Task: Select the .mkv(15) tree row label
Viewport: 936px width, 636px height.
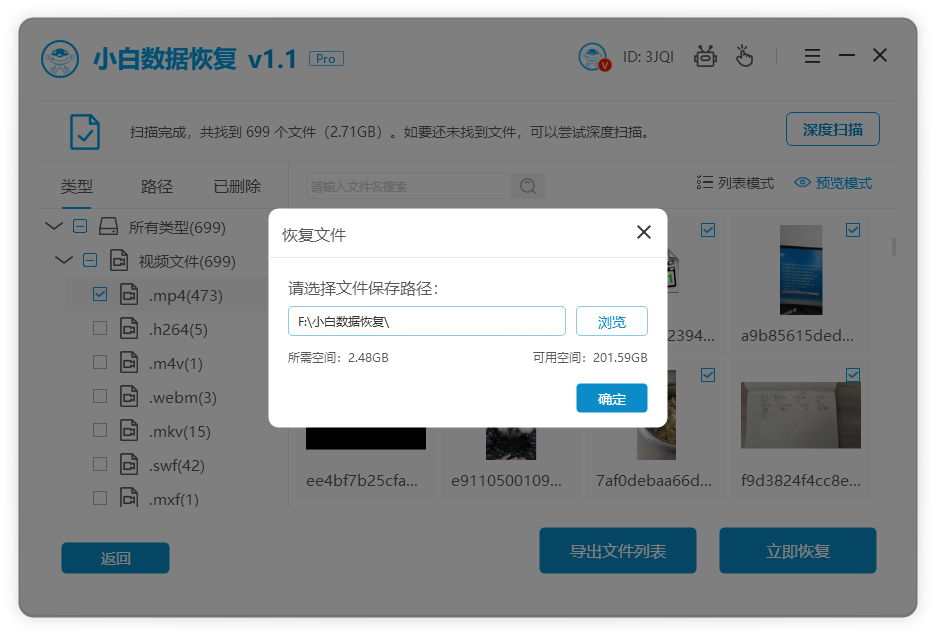Action: [x=180, y=431]
